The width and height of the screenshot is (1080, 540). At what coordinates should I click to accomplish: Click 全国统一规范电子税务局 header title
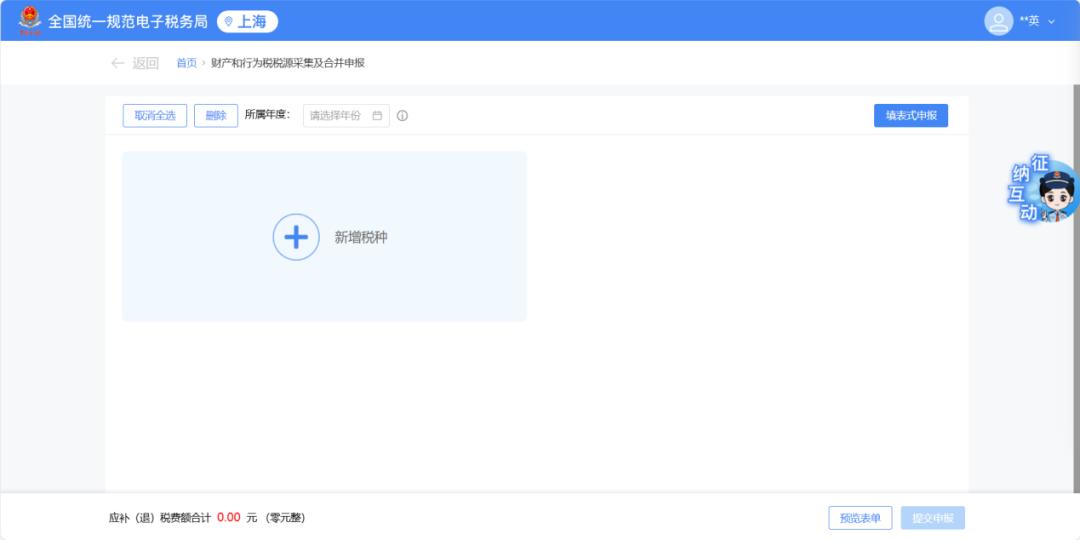[x=127, y=21]
